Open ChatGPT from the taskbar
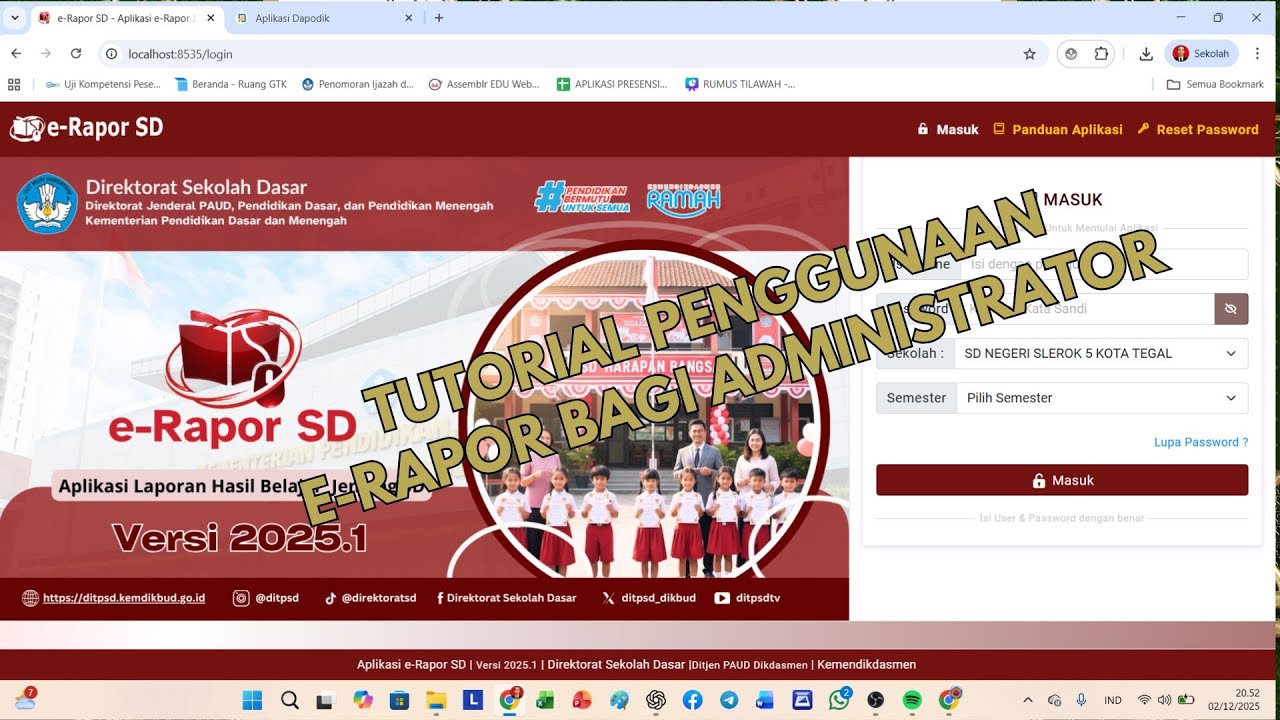Image resolution: width=1280 pixels, height=720 pixels. coord(656,700)
